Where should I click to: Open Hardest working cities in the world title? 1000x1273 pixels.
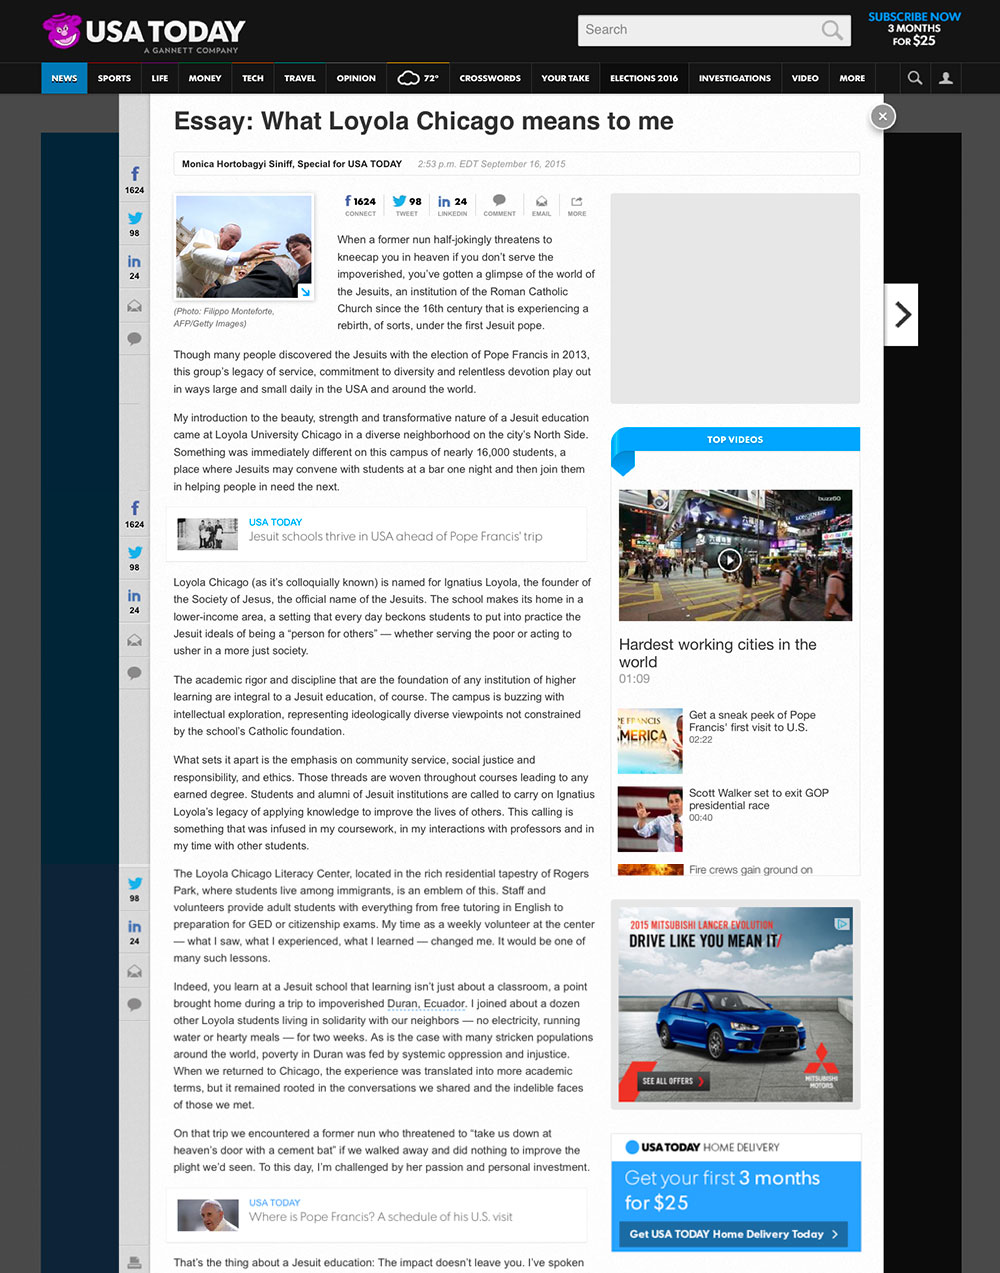[x=718, y=653]
